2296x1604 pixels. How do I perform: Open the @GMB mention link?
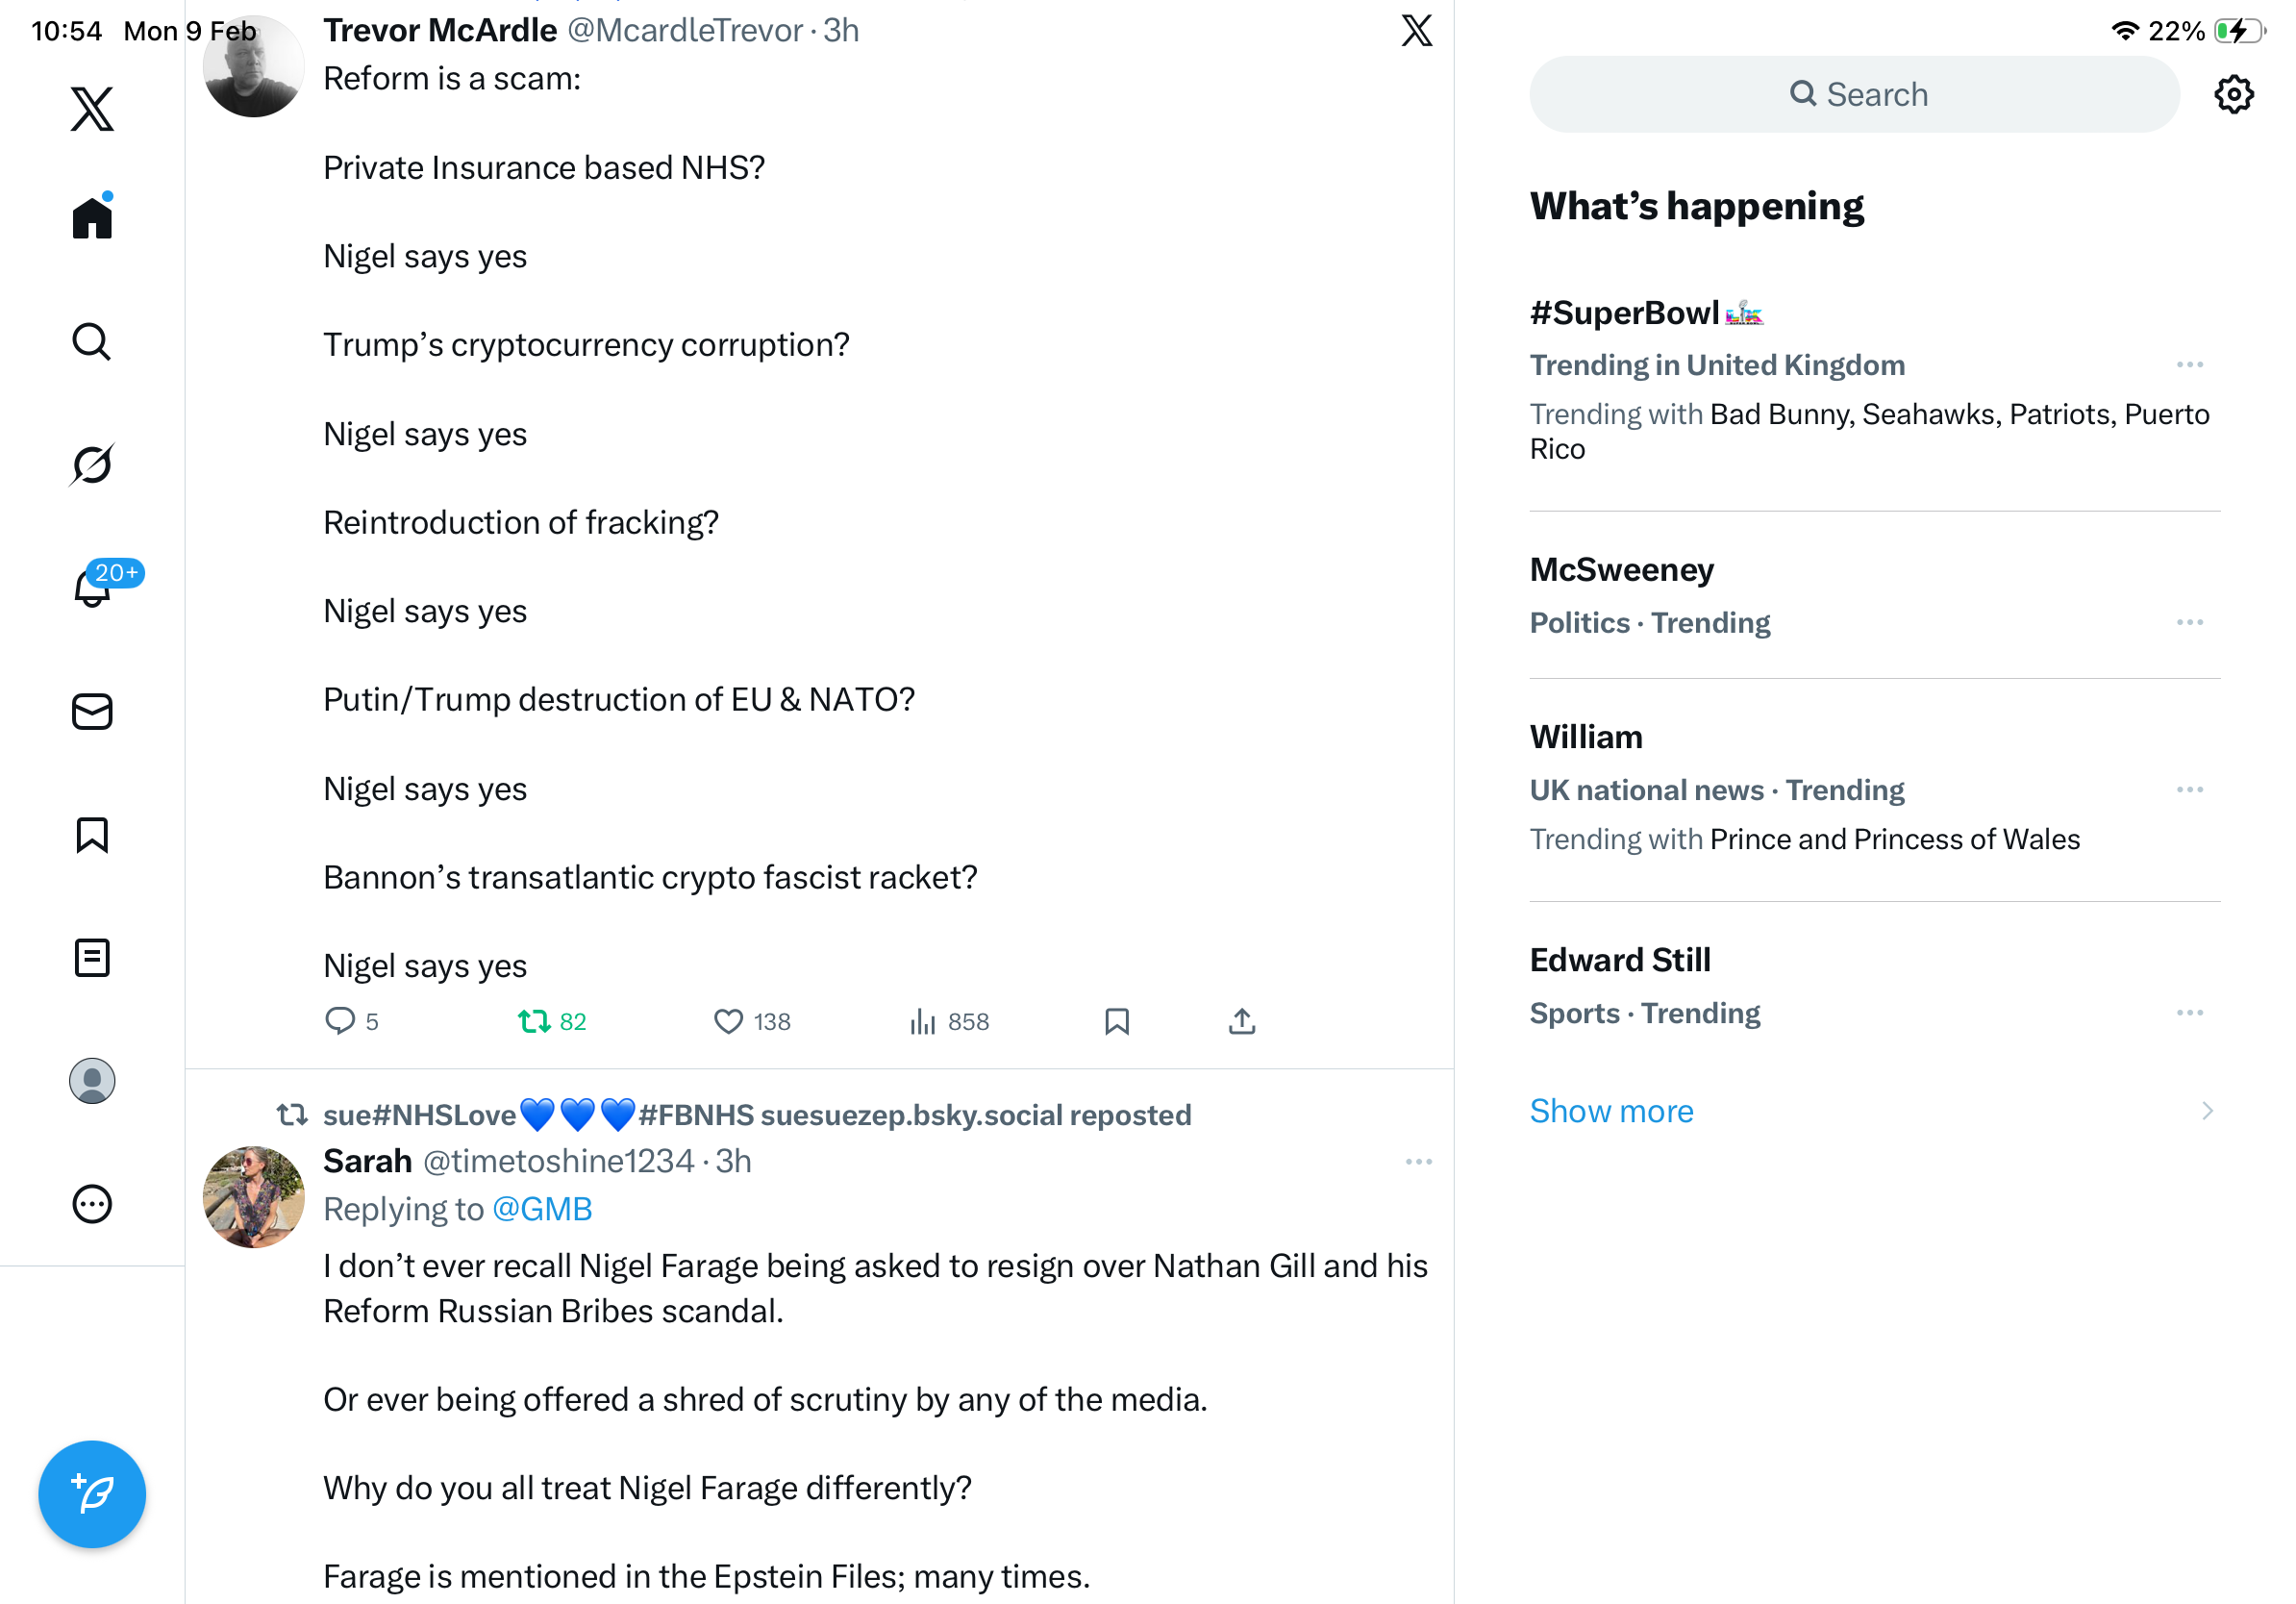point(542,1209)
